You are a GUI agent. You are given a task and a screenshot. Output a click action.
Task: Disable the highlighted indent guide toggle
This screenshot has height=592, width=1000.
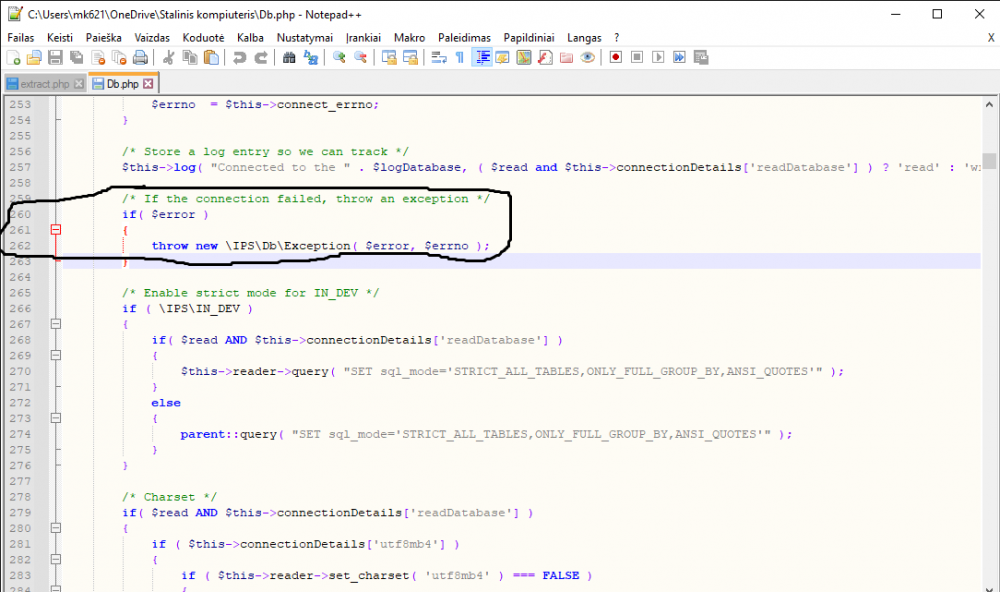pos(482,58)
